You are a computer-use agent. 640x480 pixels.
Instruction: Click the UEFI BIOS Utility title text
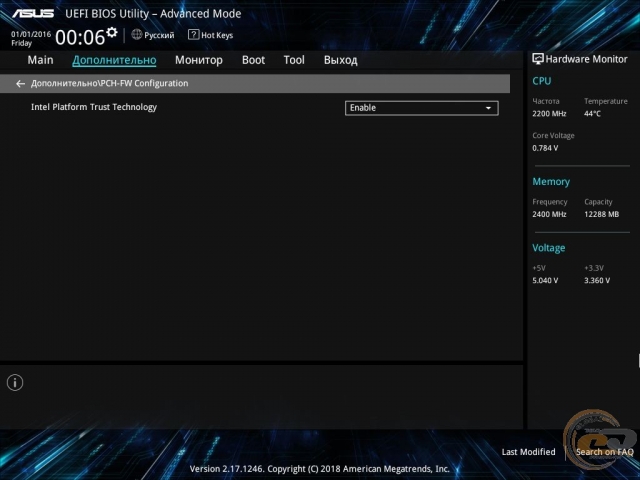coord(153,14)
